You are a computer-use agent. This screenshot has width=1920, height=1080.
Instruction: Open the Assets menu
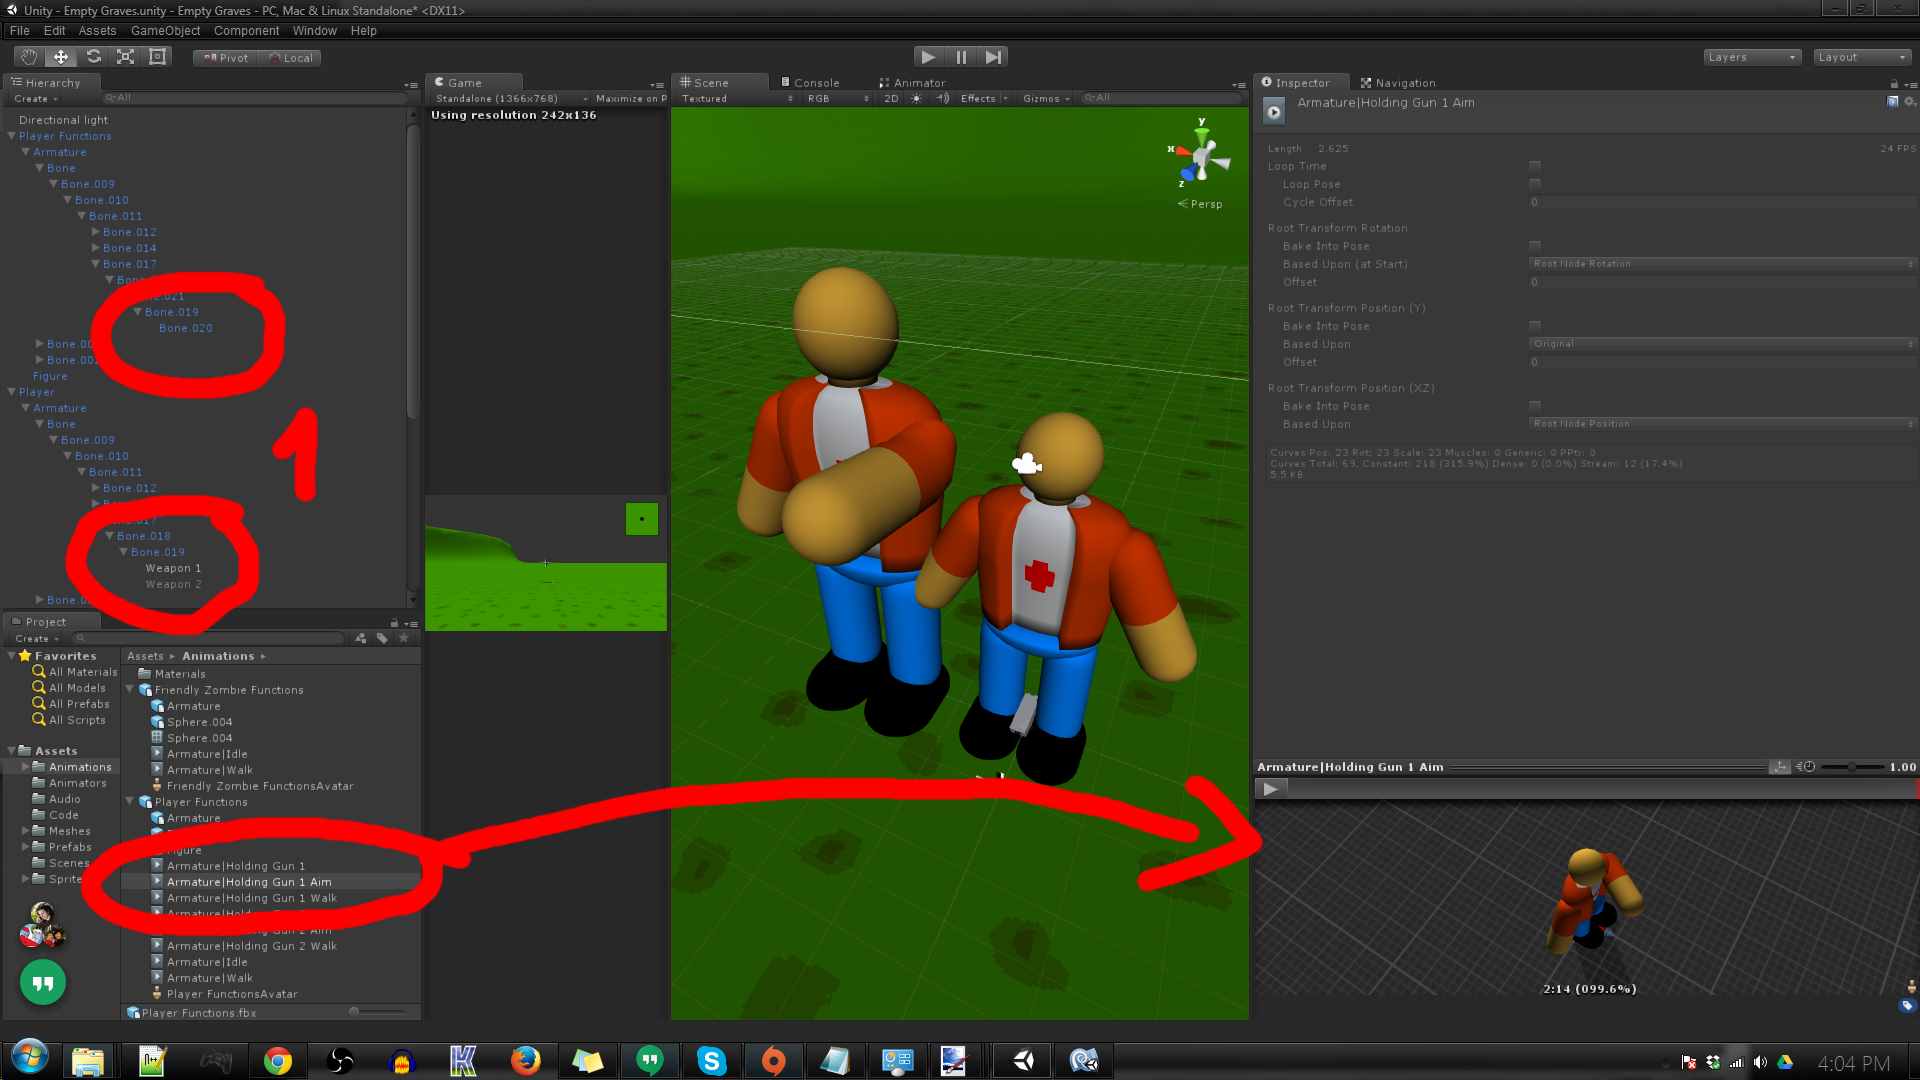pos(97,31)
